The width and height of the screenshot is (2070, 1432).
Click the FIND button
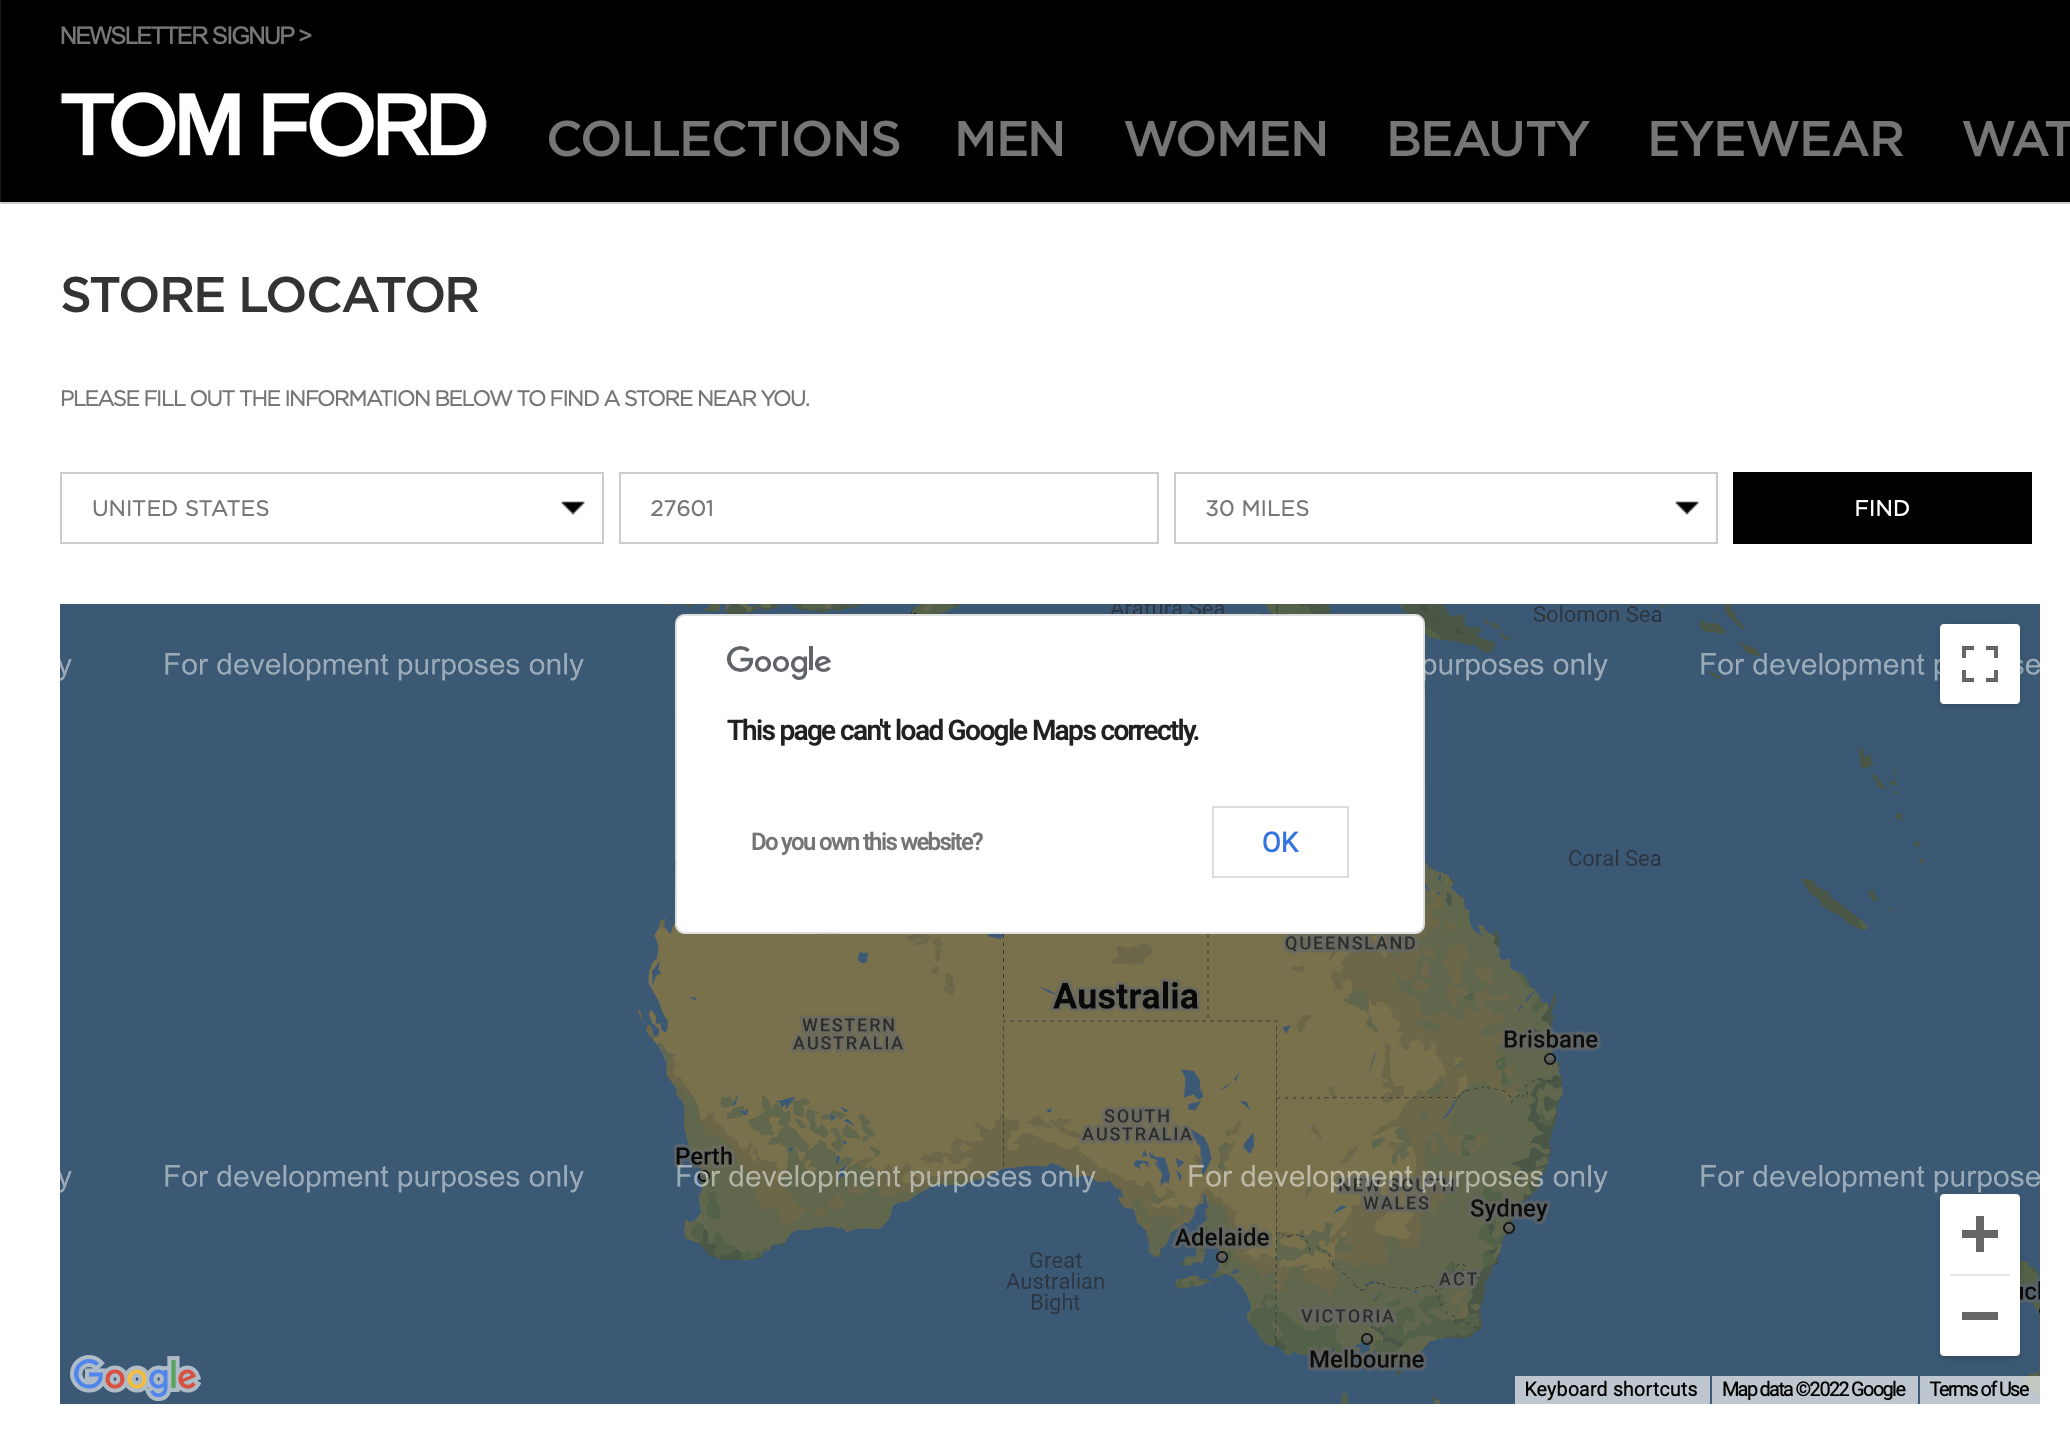pos(1882,508)
